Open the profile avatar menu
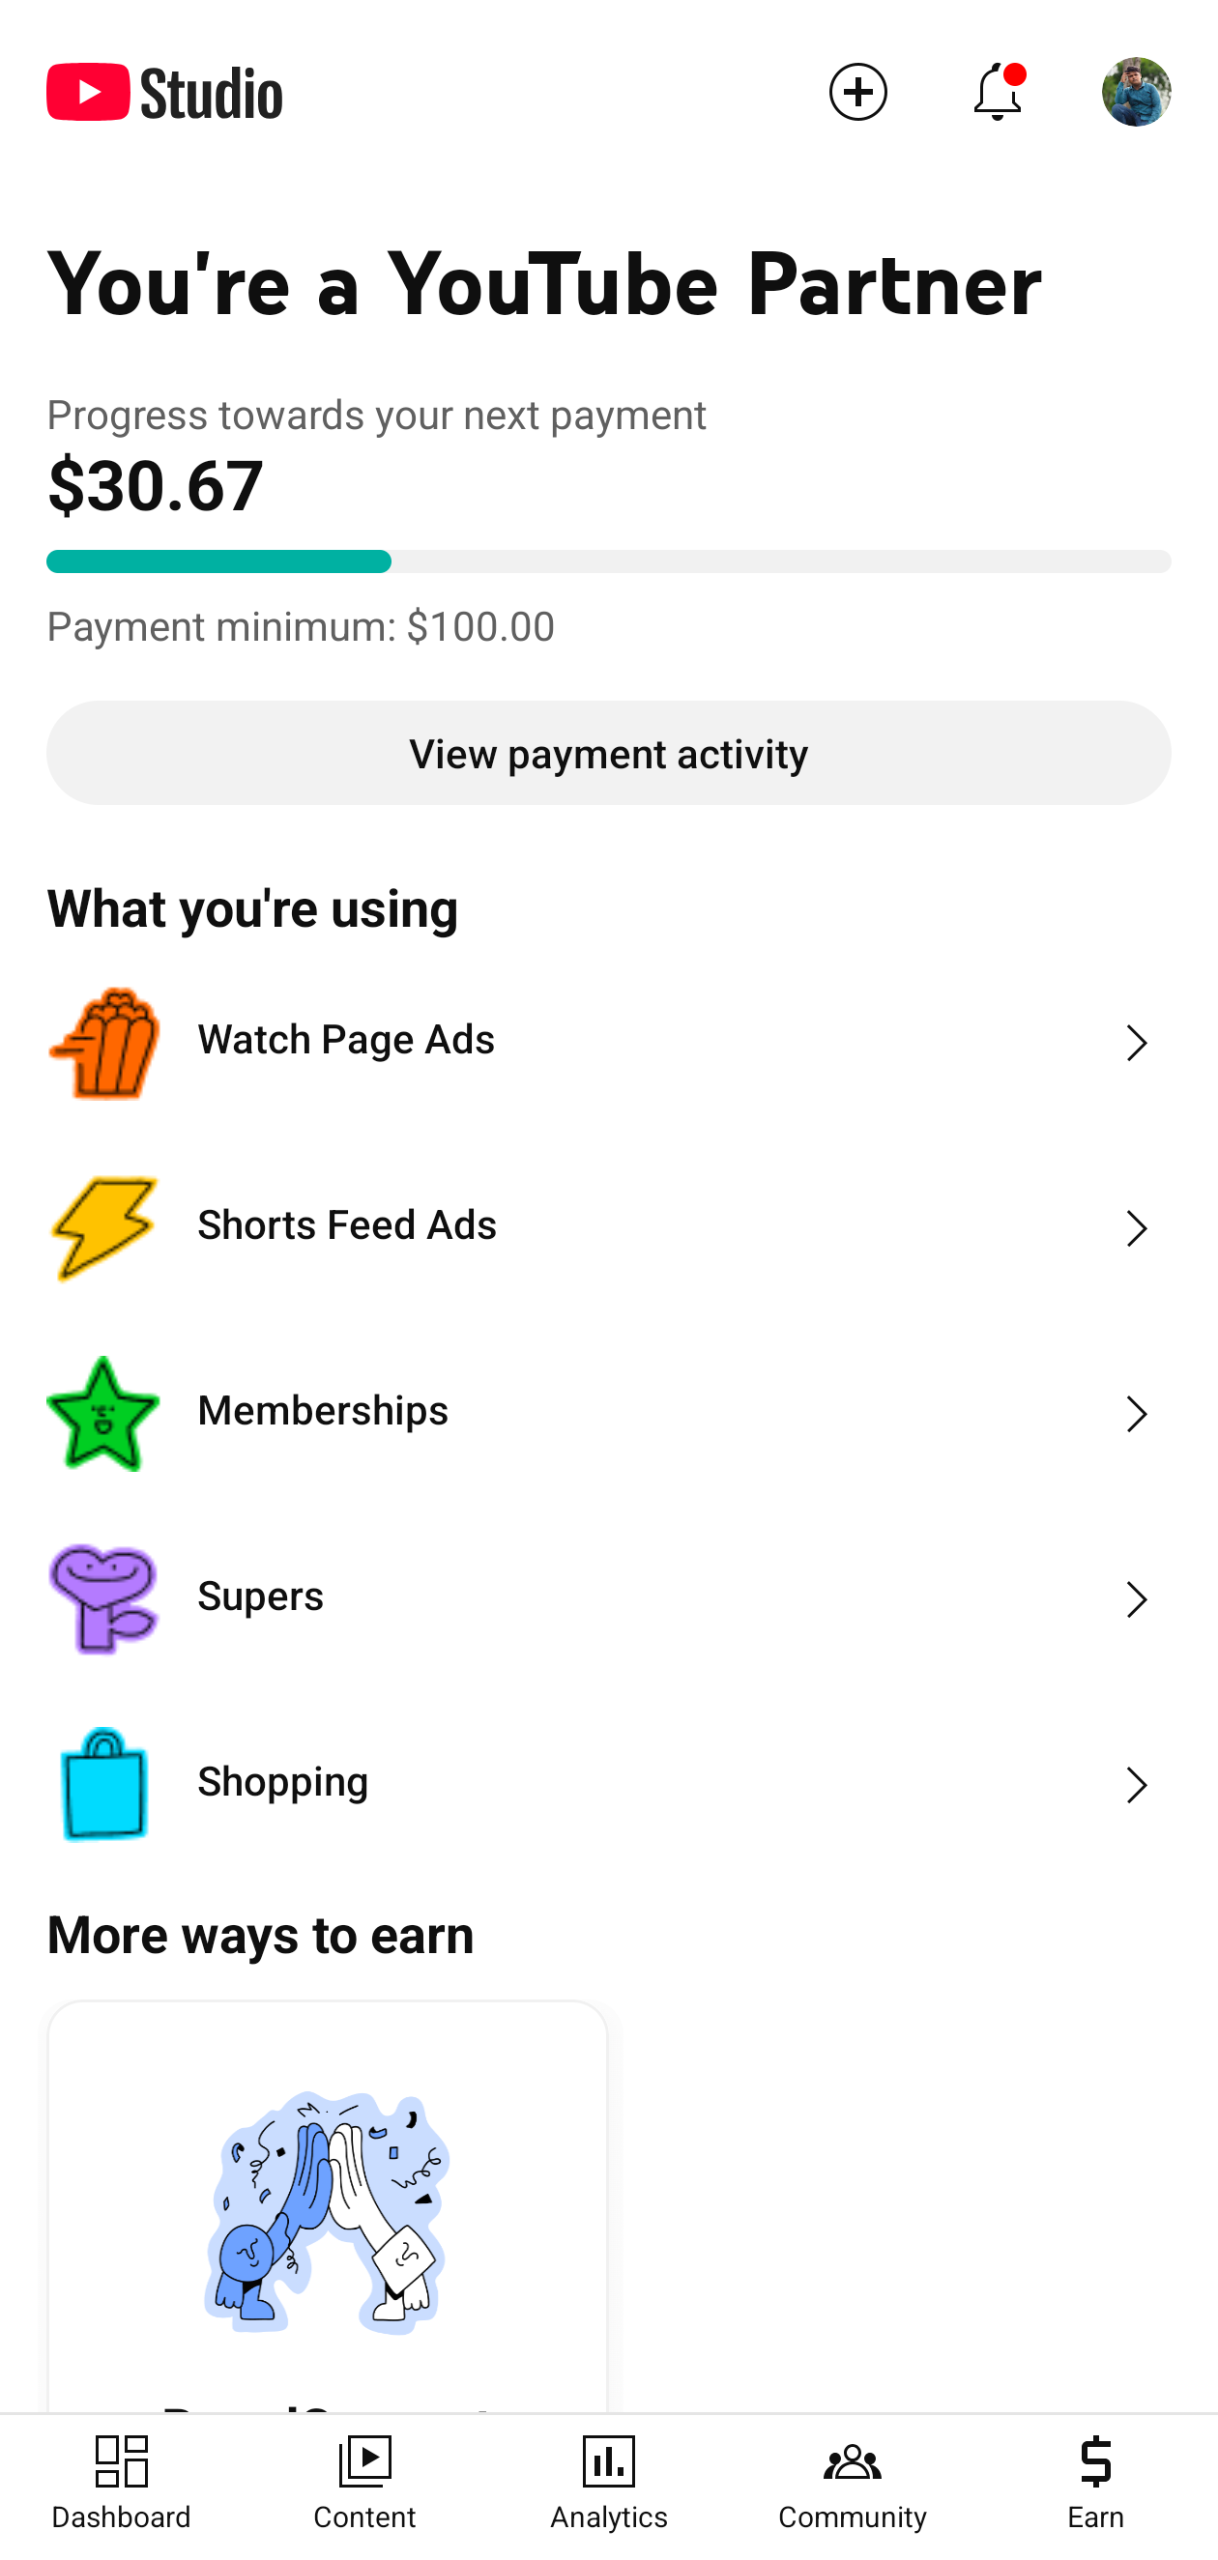 [x=1135, y=92]
